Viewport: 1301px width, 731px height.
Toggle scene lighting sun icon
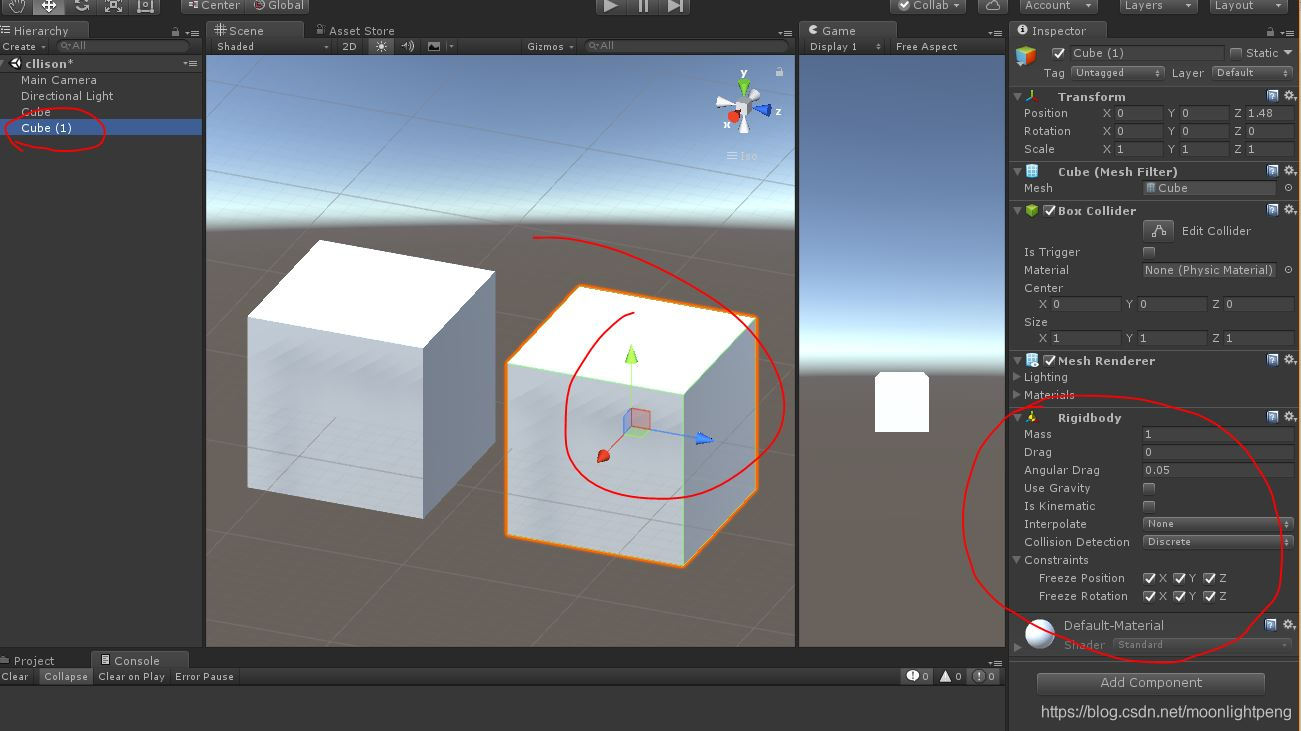click(381, 46)
